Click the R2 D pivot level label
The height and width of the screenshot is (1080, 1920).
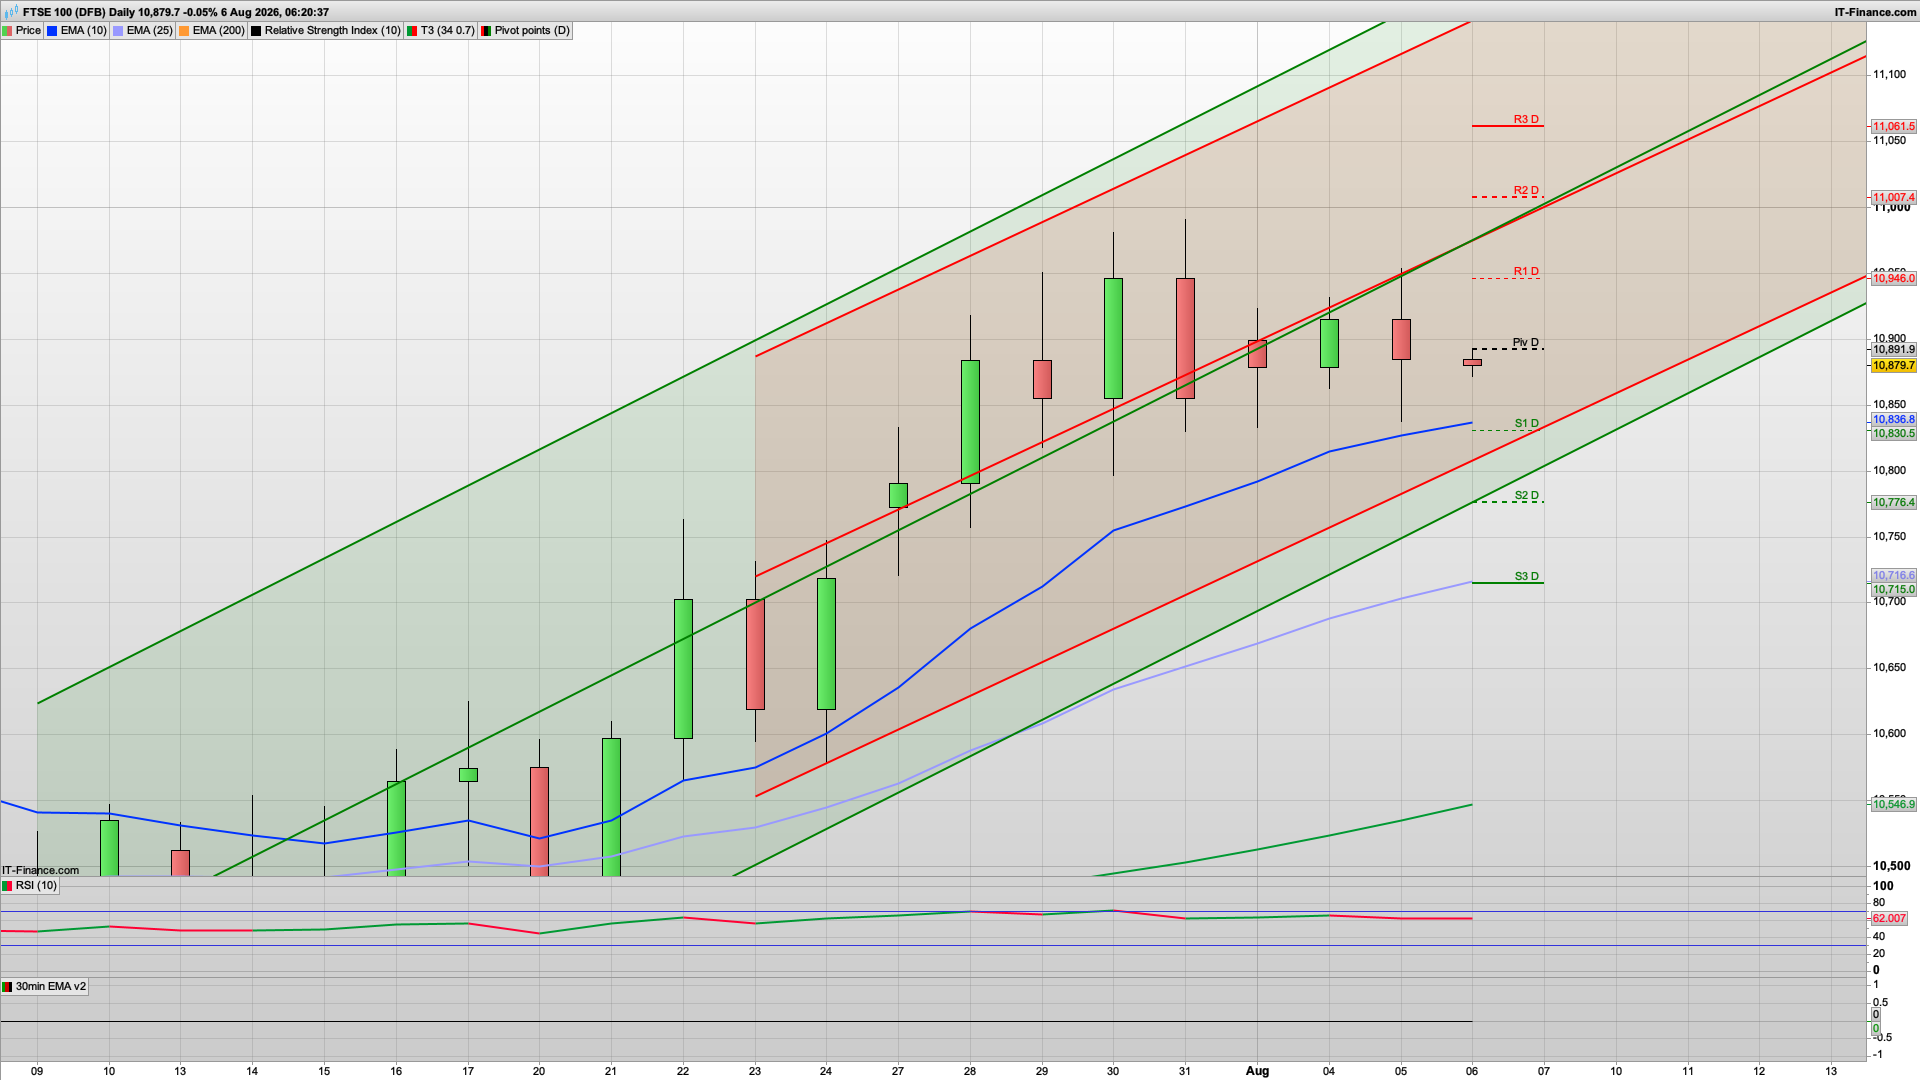[1526, 190]
